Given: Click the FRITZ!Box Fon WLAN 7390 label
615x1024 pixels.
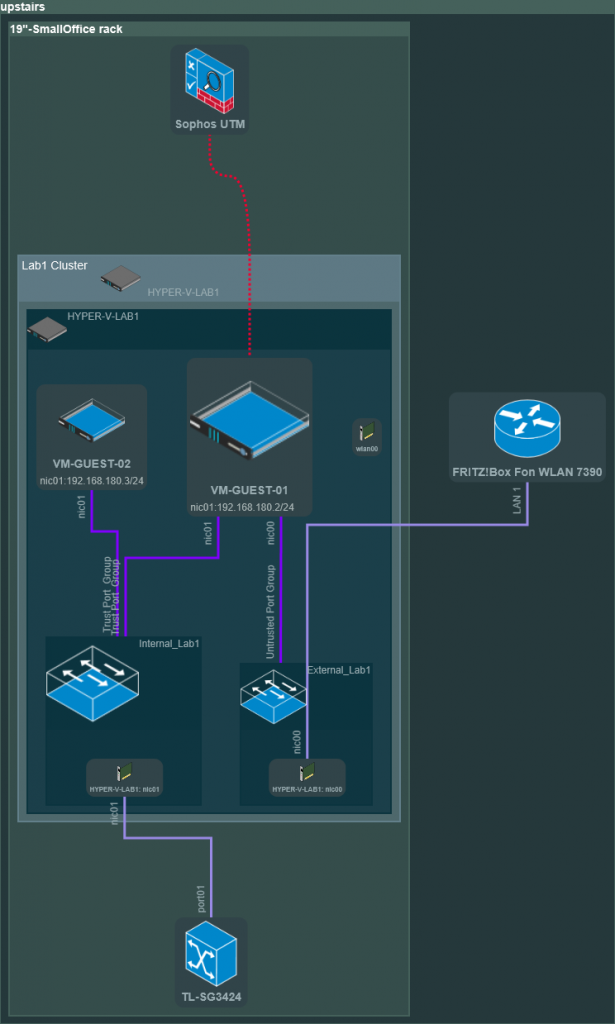Looking at the screenshot, I should [x=527, y=472].
